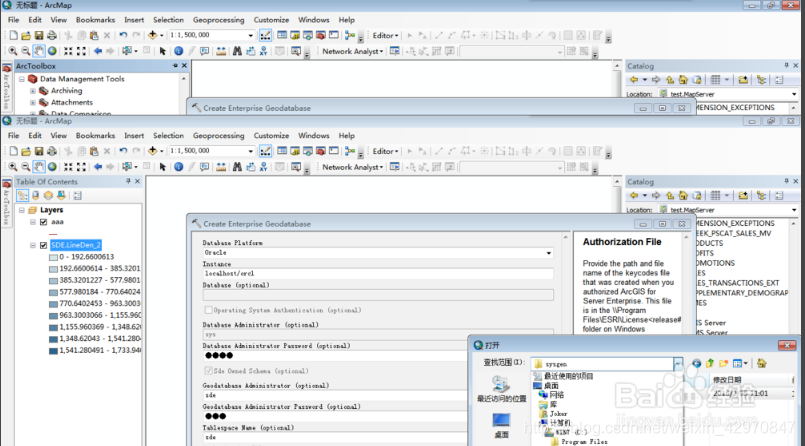The height and width of the screenshot is (446, 805).
Task: Open 查找范围 sysgen dropdown
Action: click(678, 364)
